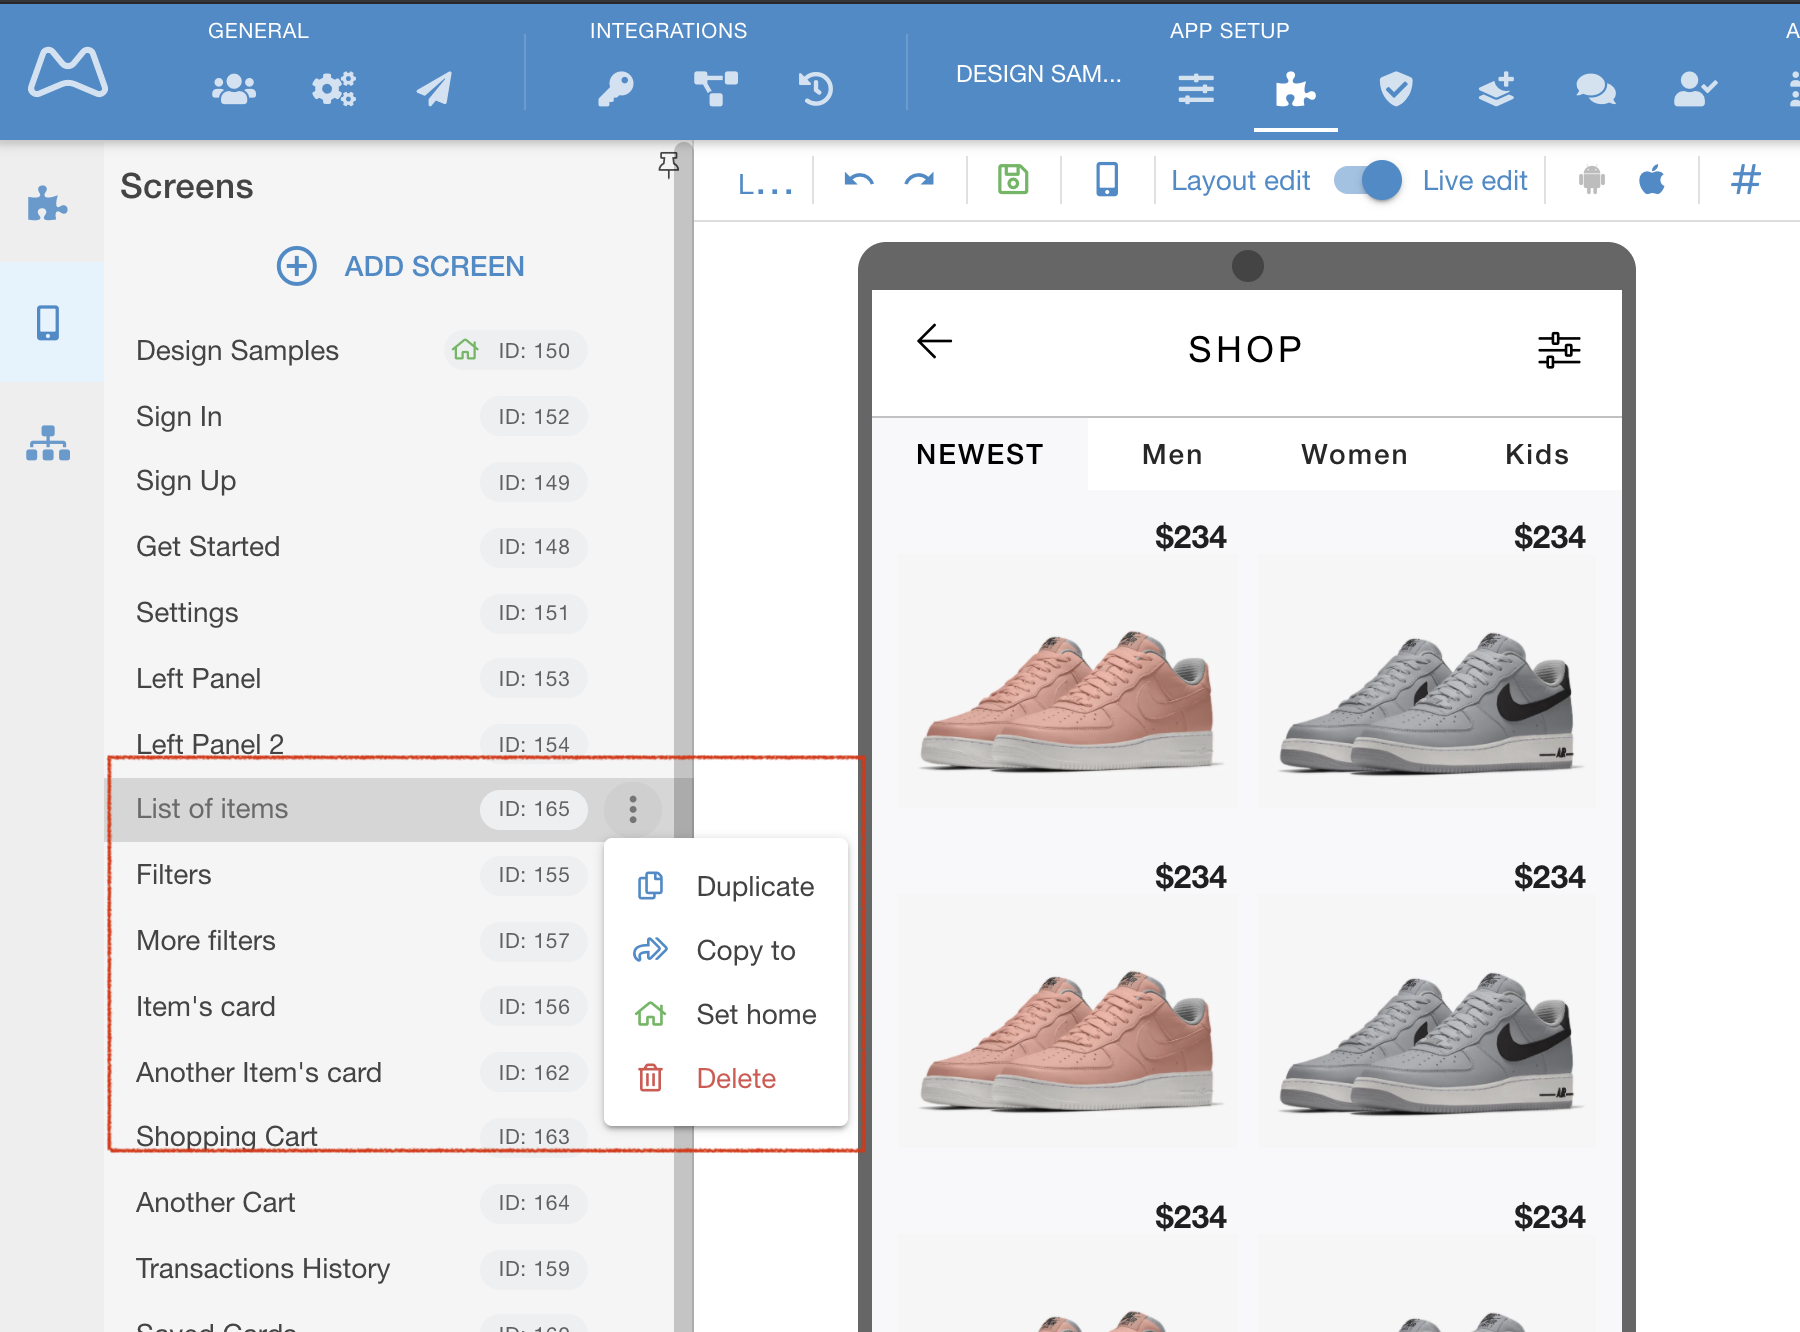1800x1332 pixels.
Task: Save using the green floppy disk icon
Action: pos(1013,179)
